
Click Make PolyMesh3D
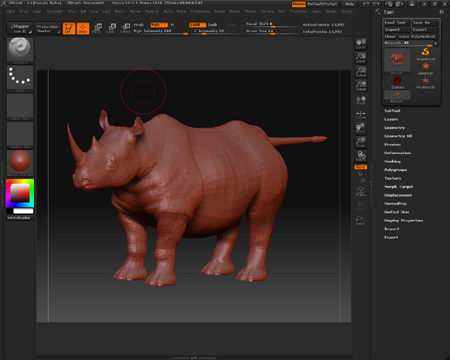point(419,37)
